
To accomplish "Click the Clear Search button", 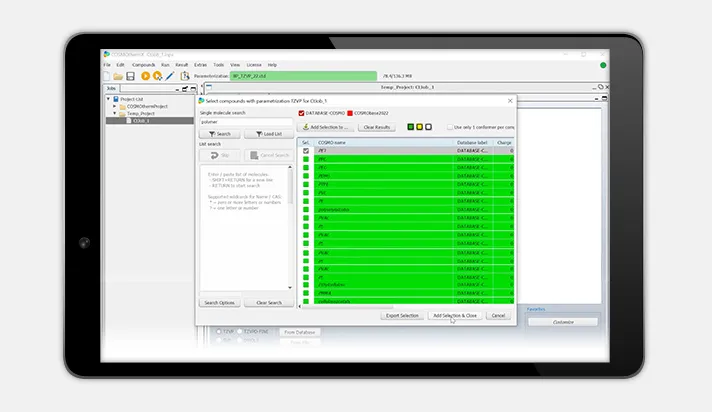I will (x=269, y=303).
